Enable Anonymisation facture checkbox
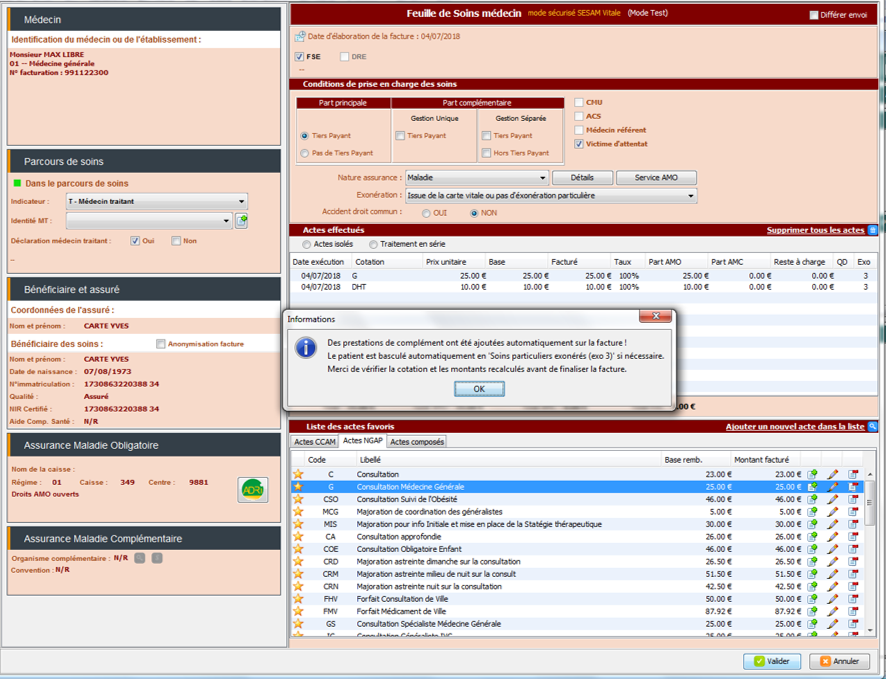 point(161,344)
